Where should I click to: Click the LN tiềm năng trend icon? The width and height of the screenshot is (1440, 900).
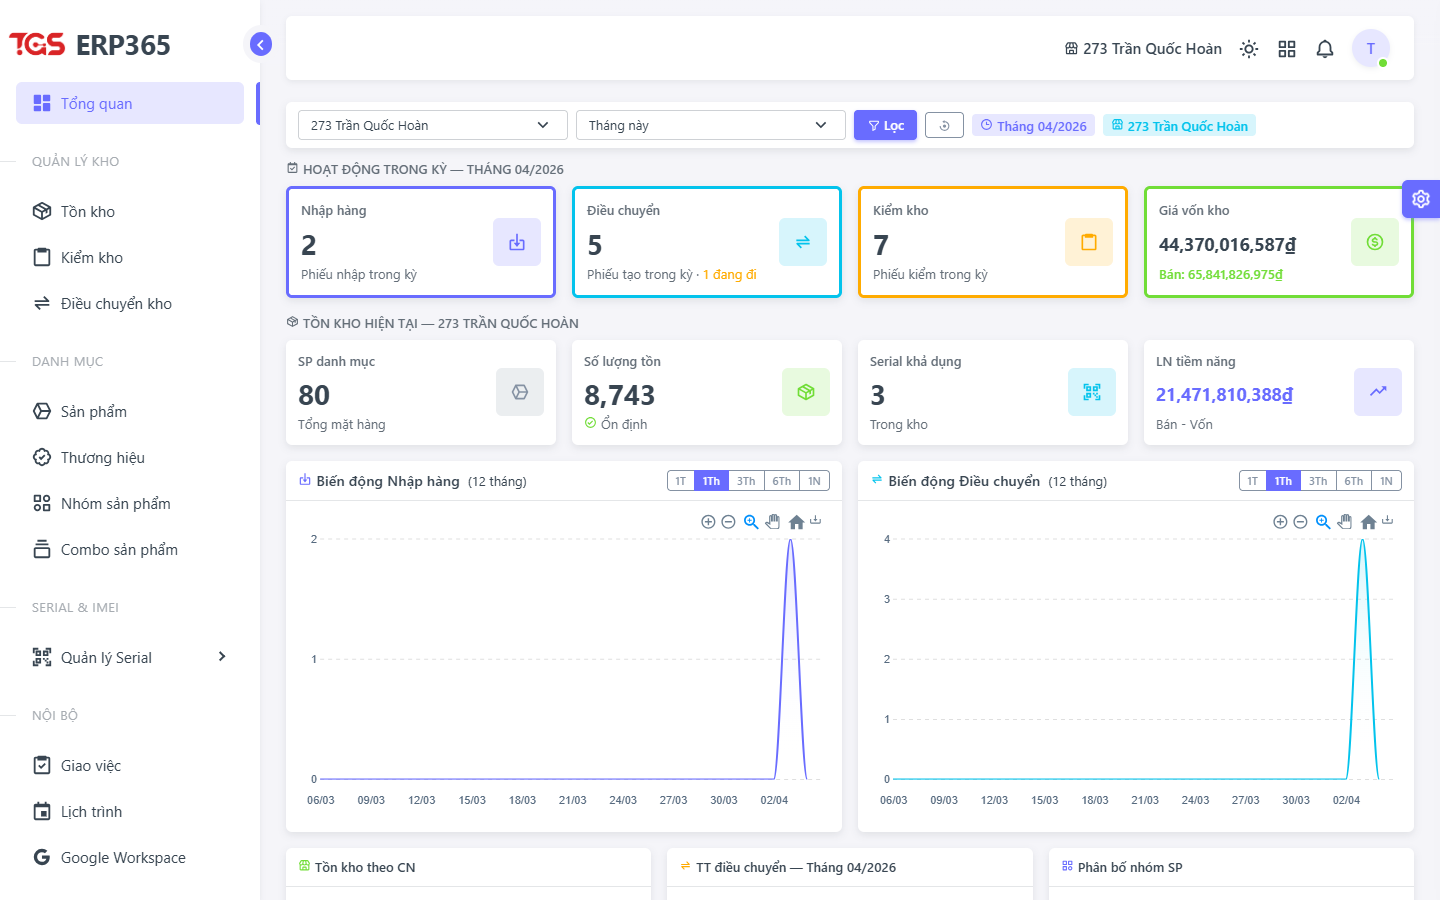[1378, 392]
